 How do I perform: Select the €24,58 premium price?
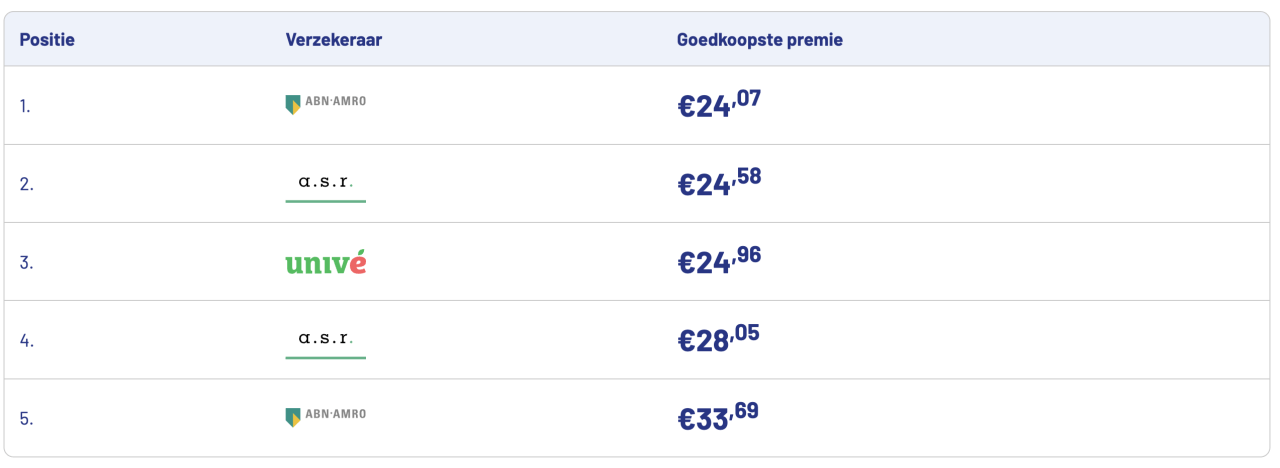pyautogui.click(x=719, y=182)
